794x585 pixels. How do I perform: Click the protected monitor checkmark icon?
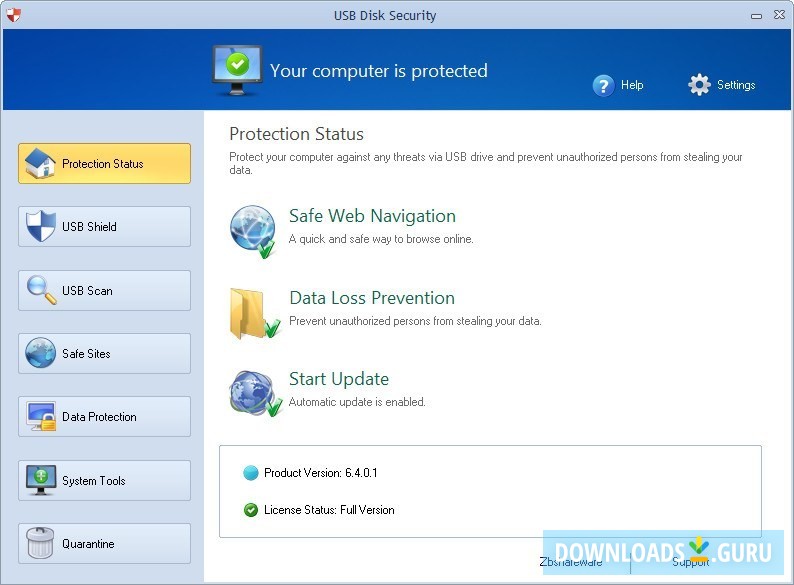tap(237, 70)
